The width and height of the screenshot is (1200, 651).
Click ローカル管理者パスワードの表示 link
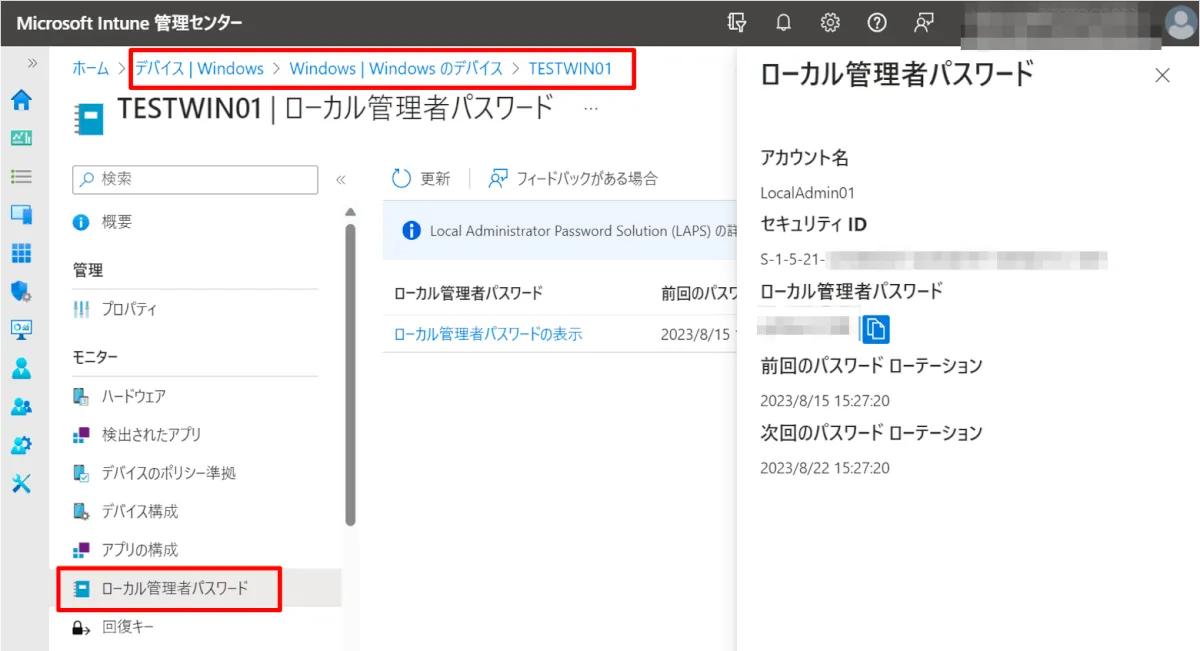(488, 334)
